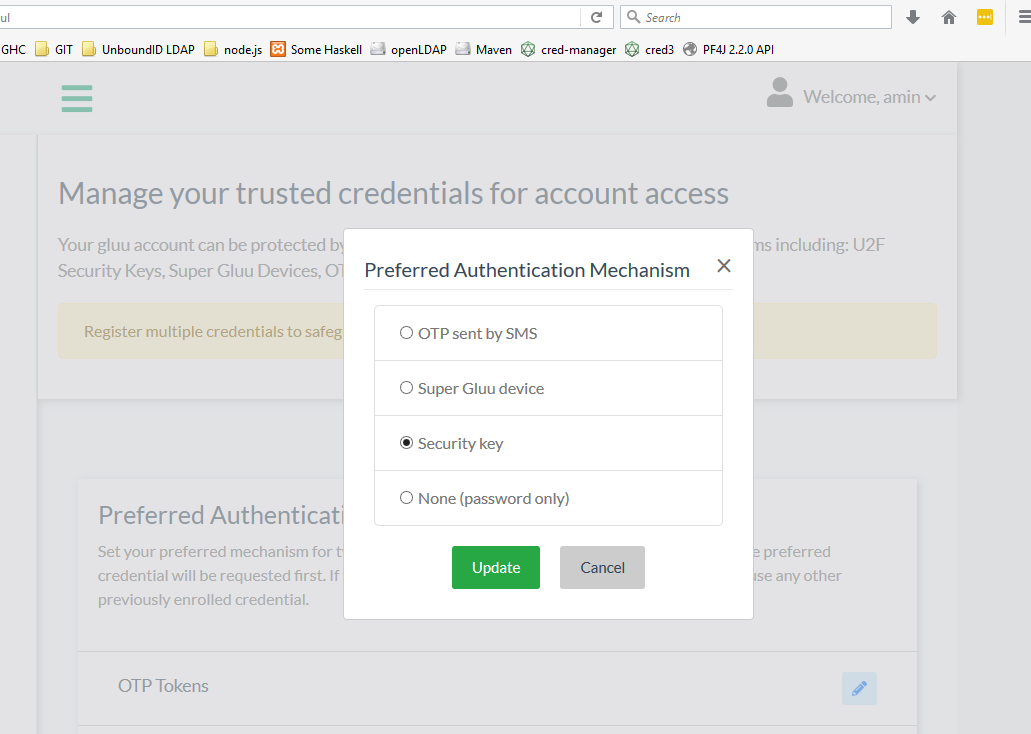Open the node.js bookmark folder
The height and width of the screenshot is (734, 1031).
(x=233, y=49)
